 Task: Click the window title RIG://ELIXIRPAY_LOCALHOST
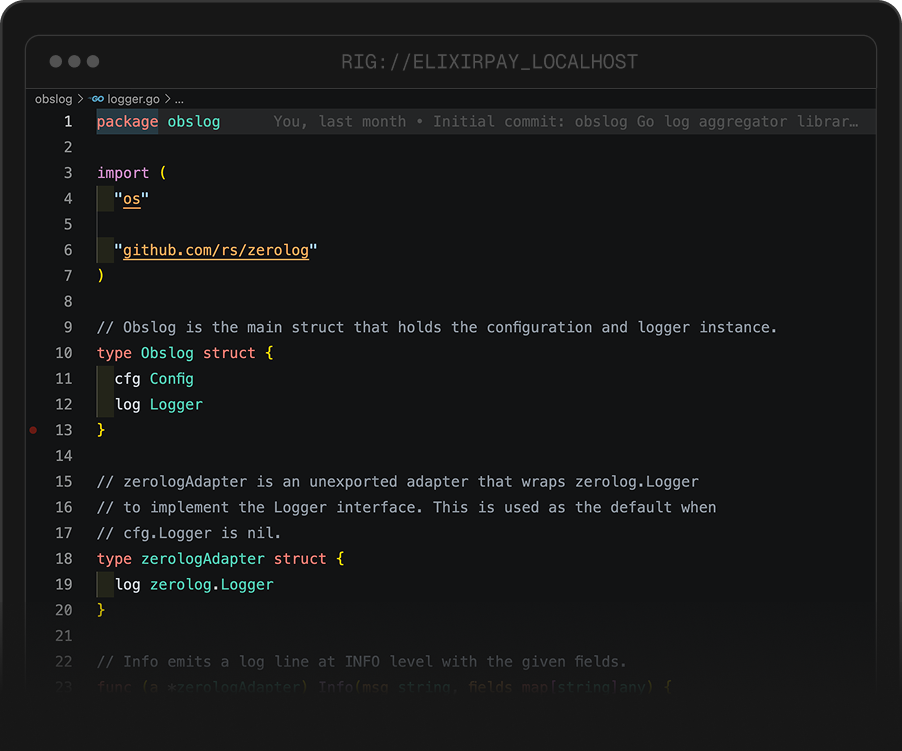click(490, 62)
